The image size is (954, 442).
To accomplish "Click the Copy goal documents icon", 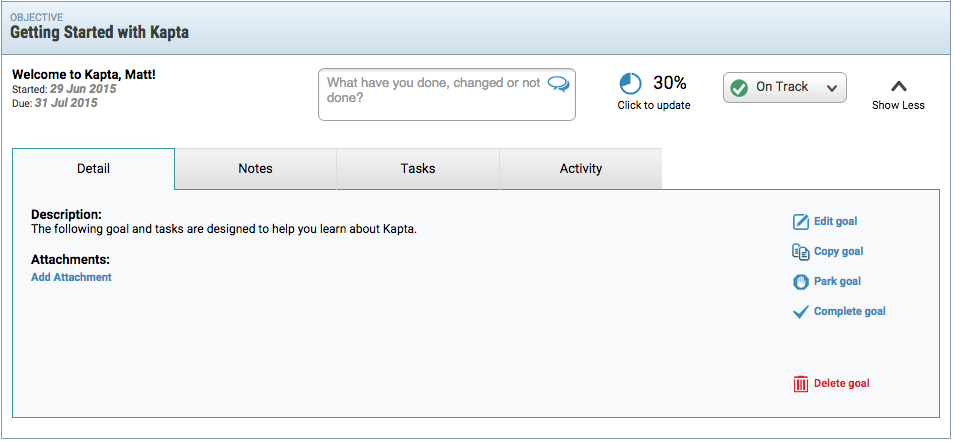I will pos(801,251).
